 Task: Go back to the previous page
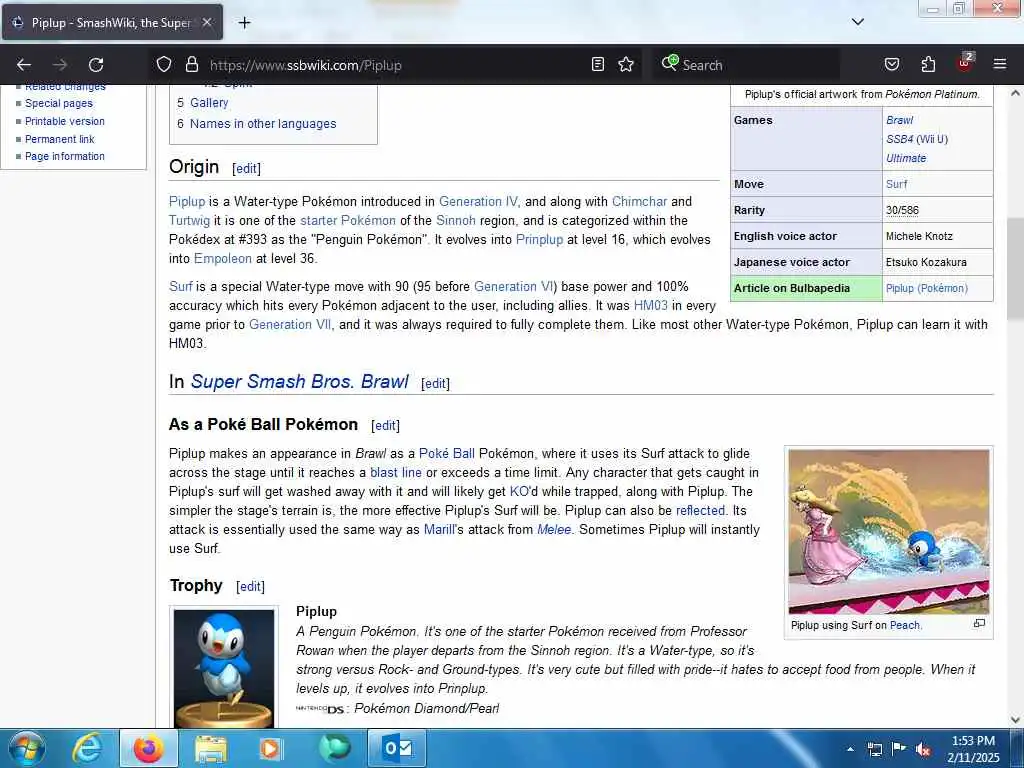[24, 65]
